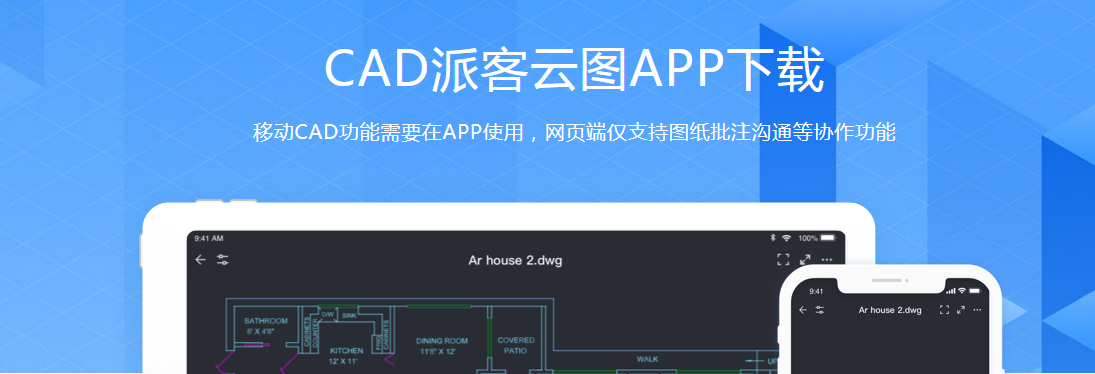Click the KITCHEN room label in drawing
The width and height of the screenshot is (1095, 374).
346,350
